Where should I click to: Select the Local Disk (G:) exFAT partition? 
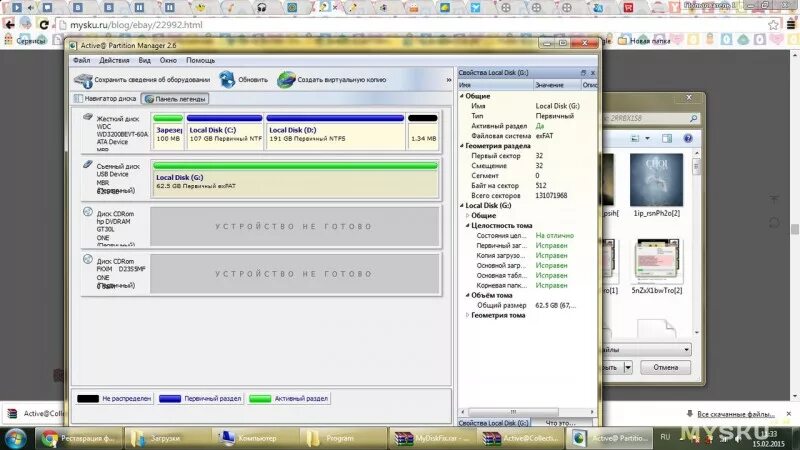[295, 179]
